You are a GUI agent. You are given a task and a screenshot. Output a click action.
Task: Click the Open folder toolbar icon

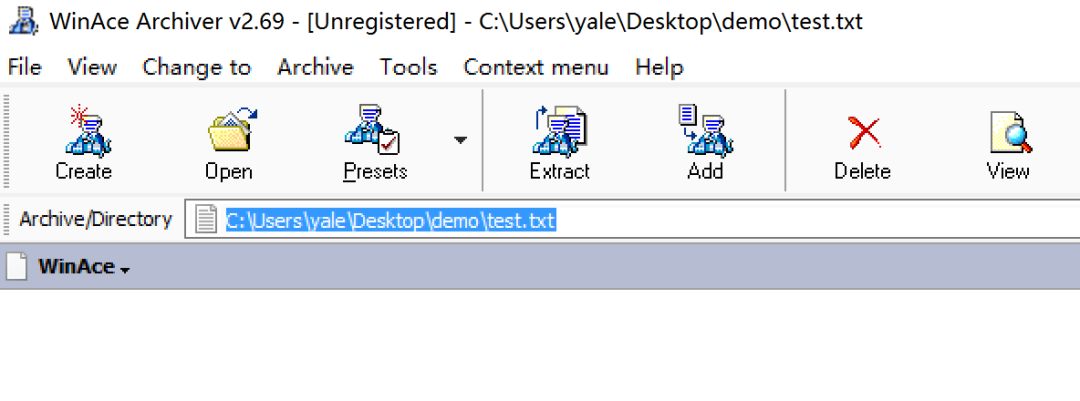(x=232, y=130)
